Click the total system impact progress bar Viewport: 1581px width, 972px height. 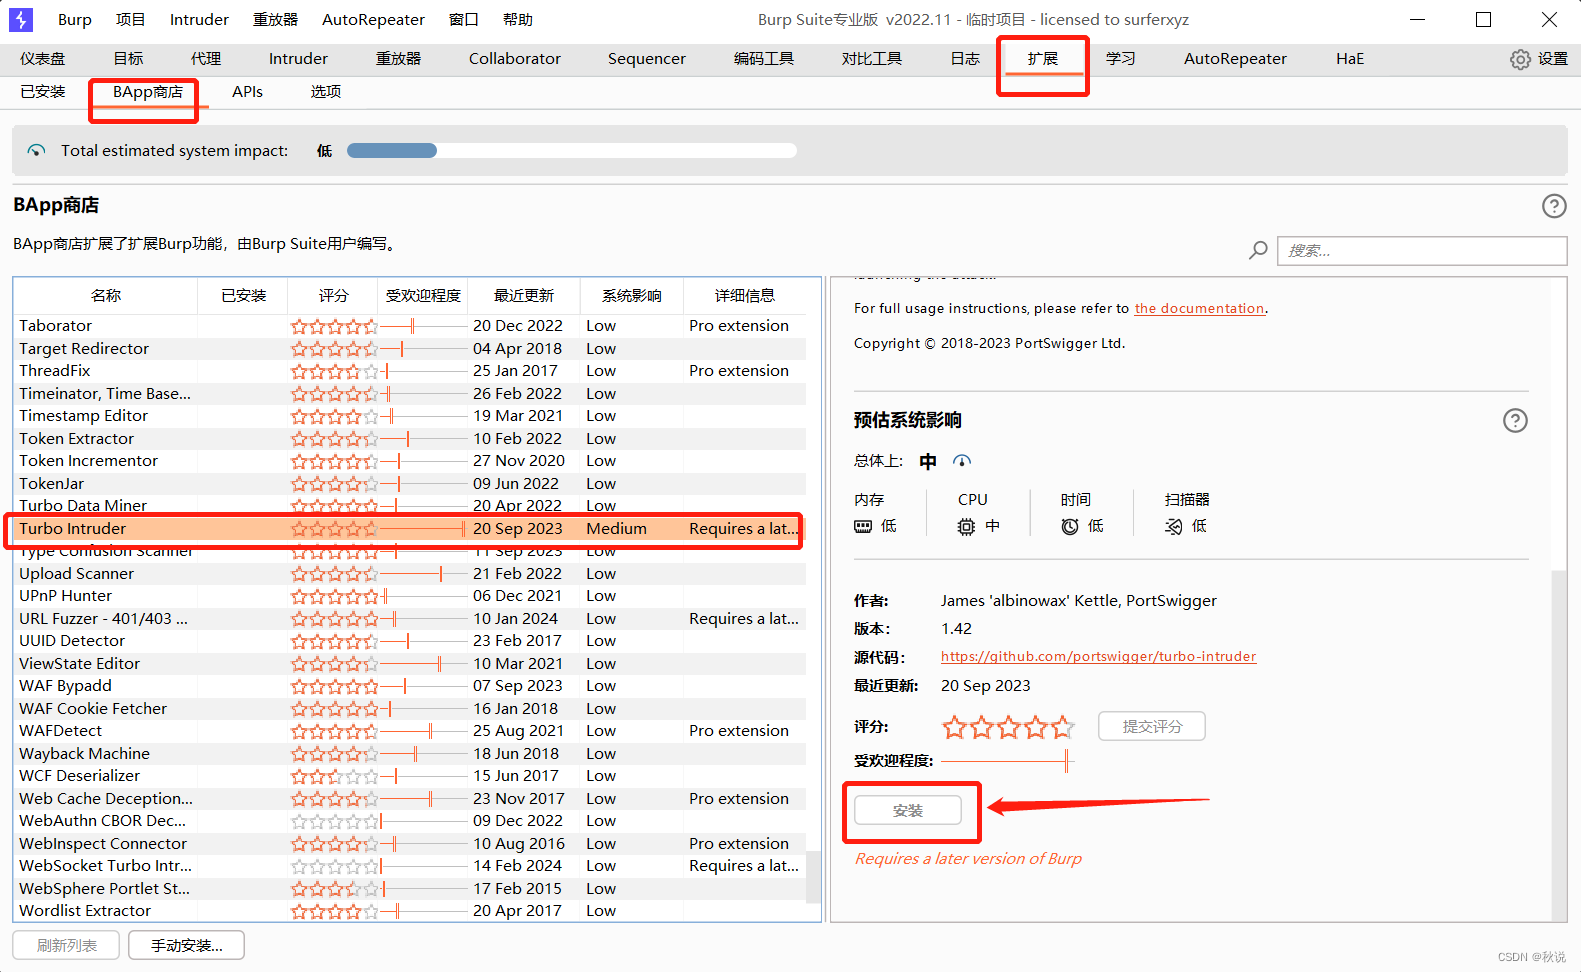pyautogui.click(x=572, y=150)
